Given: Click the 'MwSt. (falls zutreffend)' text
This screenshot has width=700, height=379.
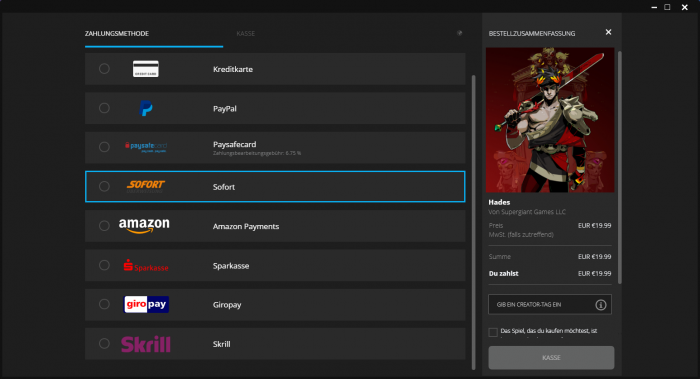Looking at the screenshot, I should click(x=521, y=234).
